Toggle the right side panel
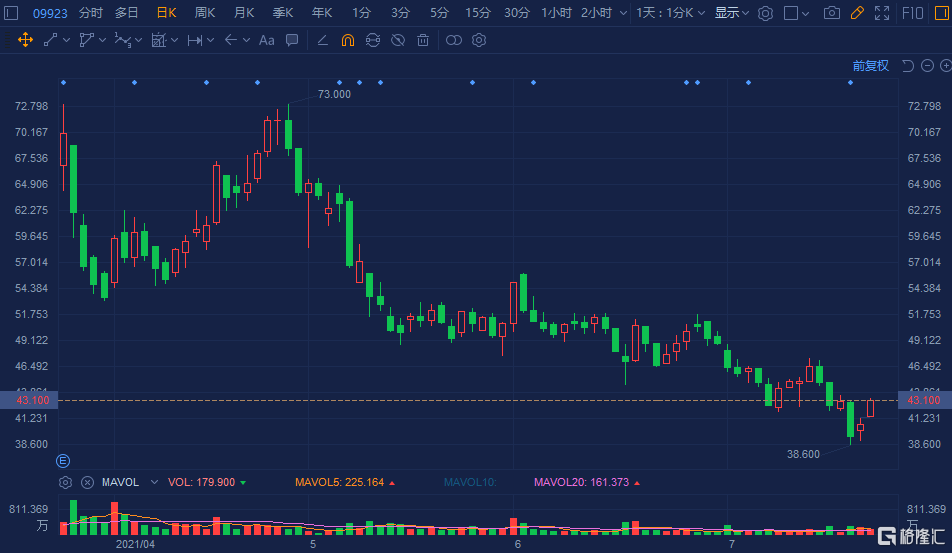Viewport: 952px width, 553px height. click(x=942, y=13)
